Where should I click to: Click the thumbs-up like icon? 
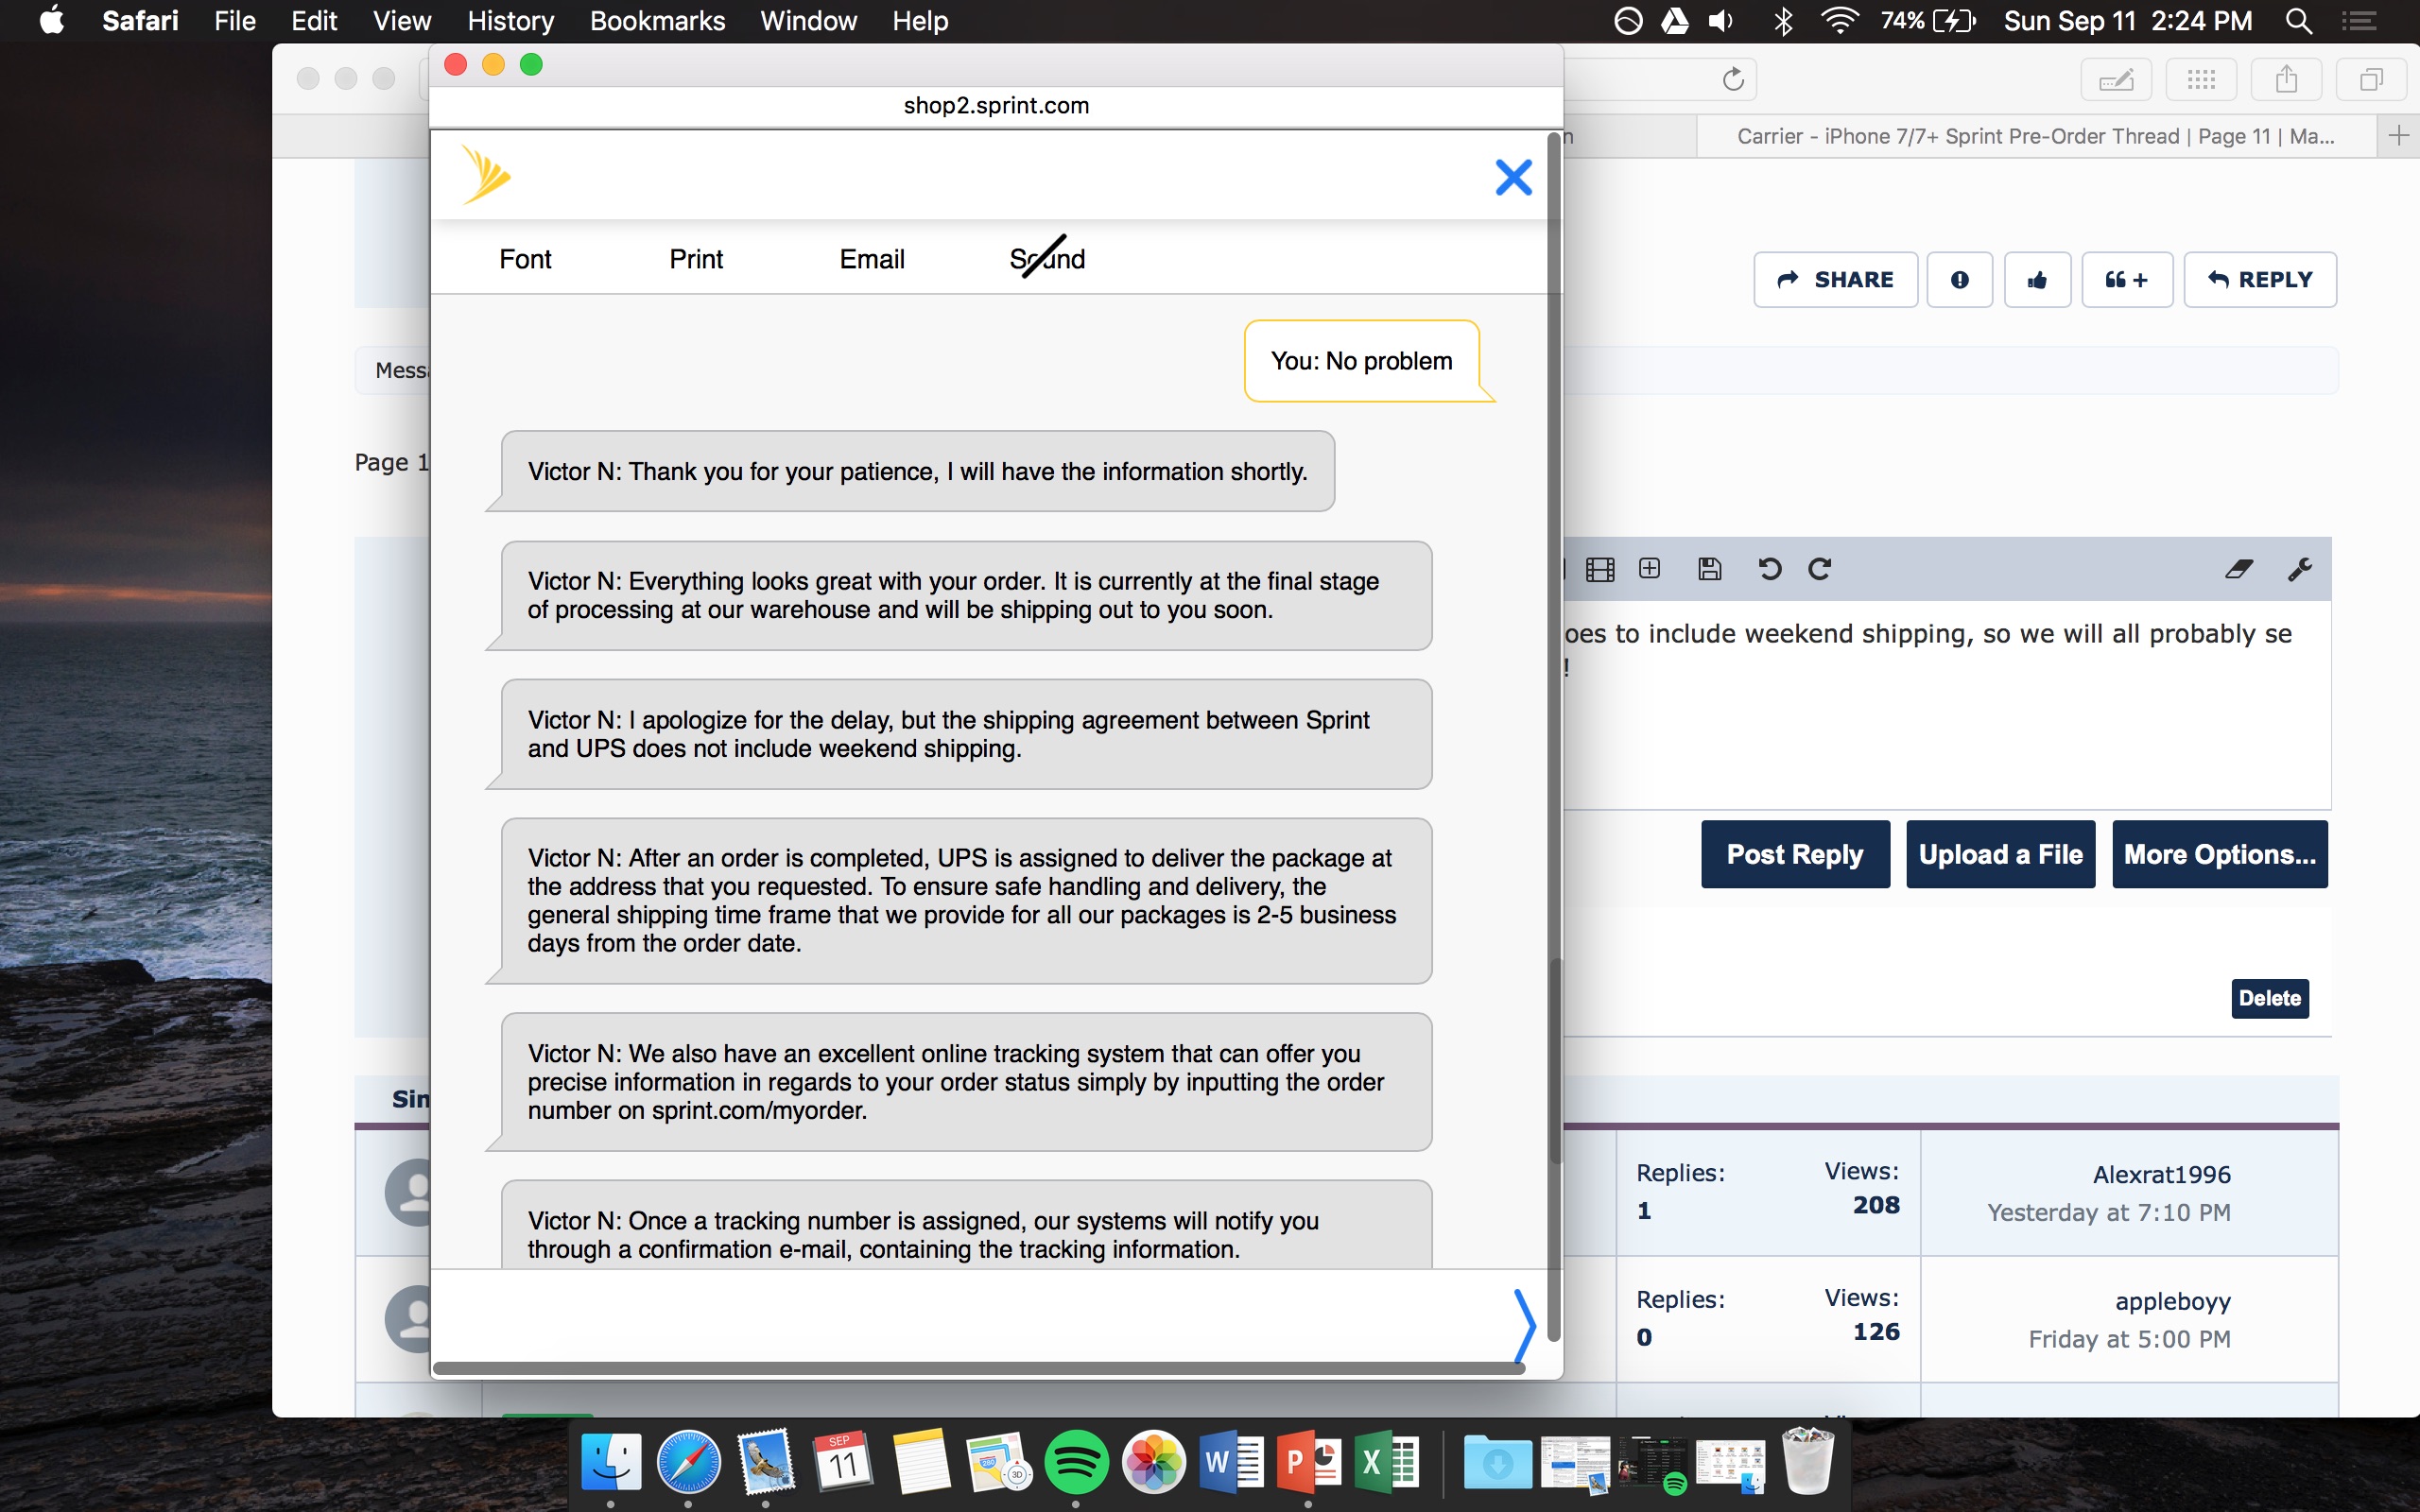(x=2036, y=280)
